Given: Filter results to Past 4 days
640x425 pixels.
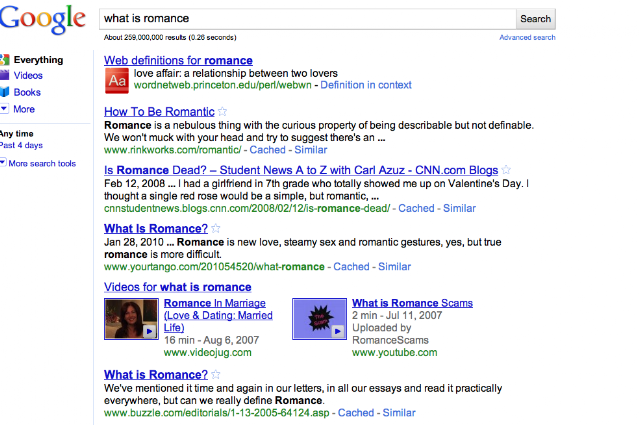Looking at the screenshot, I should coord(21,146).
